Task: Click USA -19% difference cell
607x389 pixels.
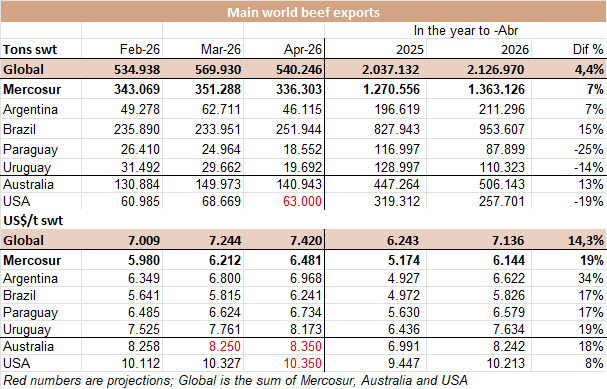Action: 588,201
